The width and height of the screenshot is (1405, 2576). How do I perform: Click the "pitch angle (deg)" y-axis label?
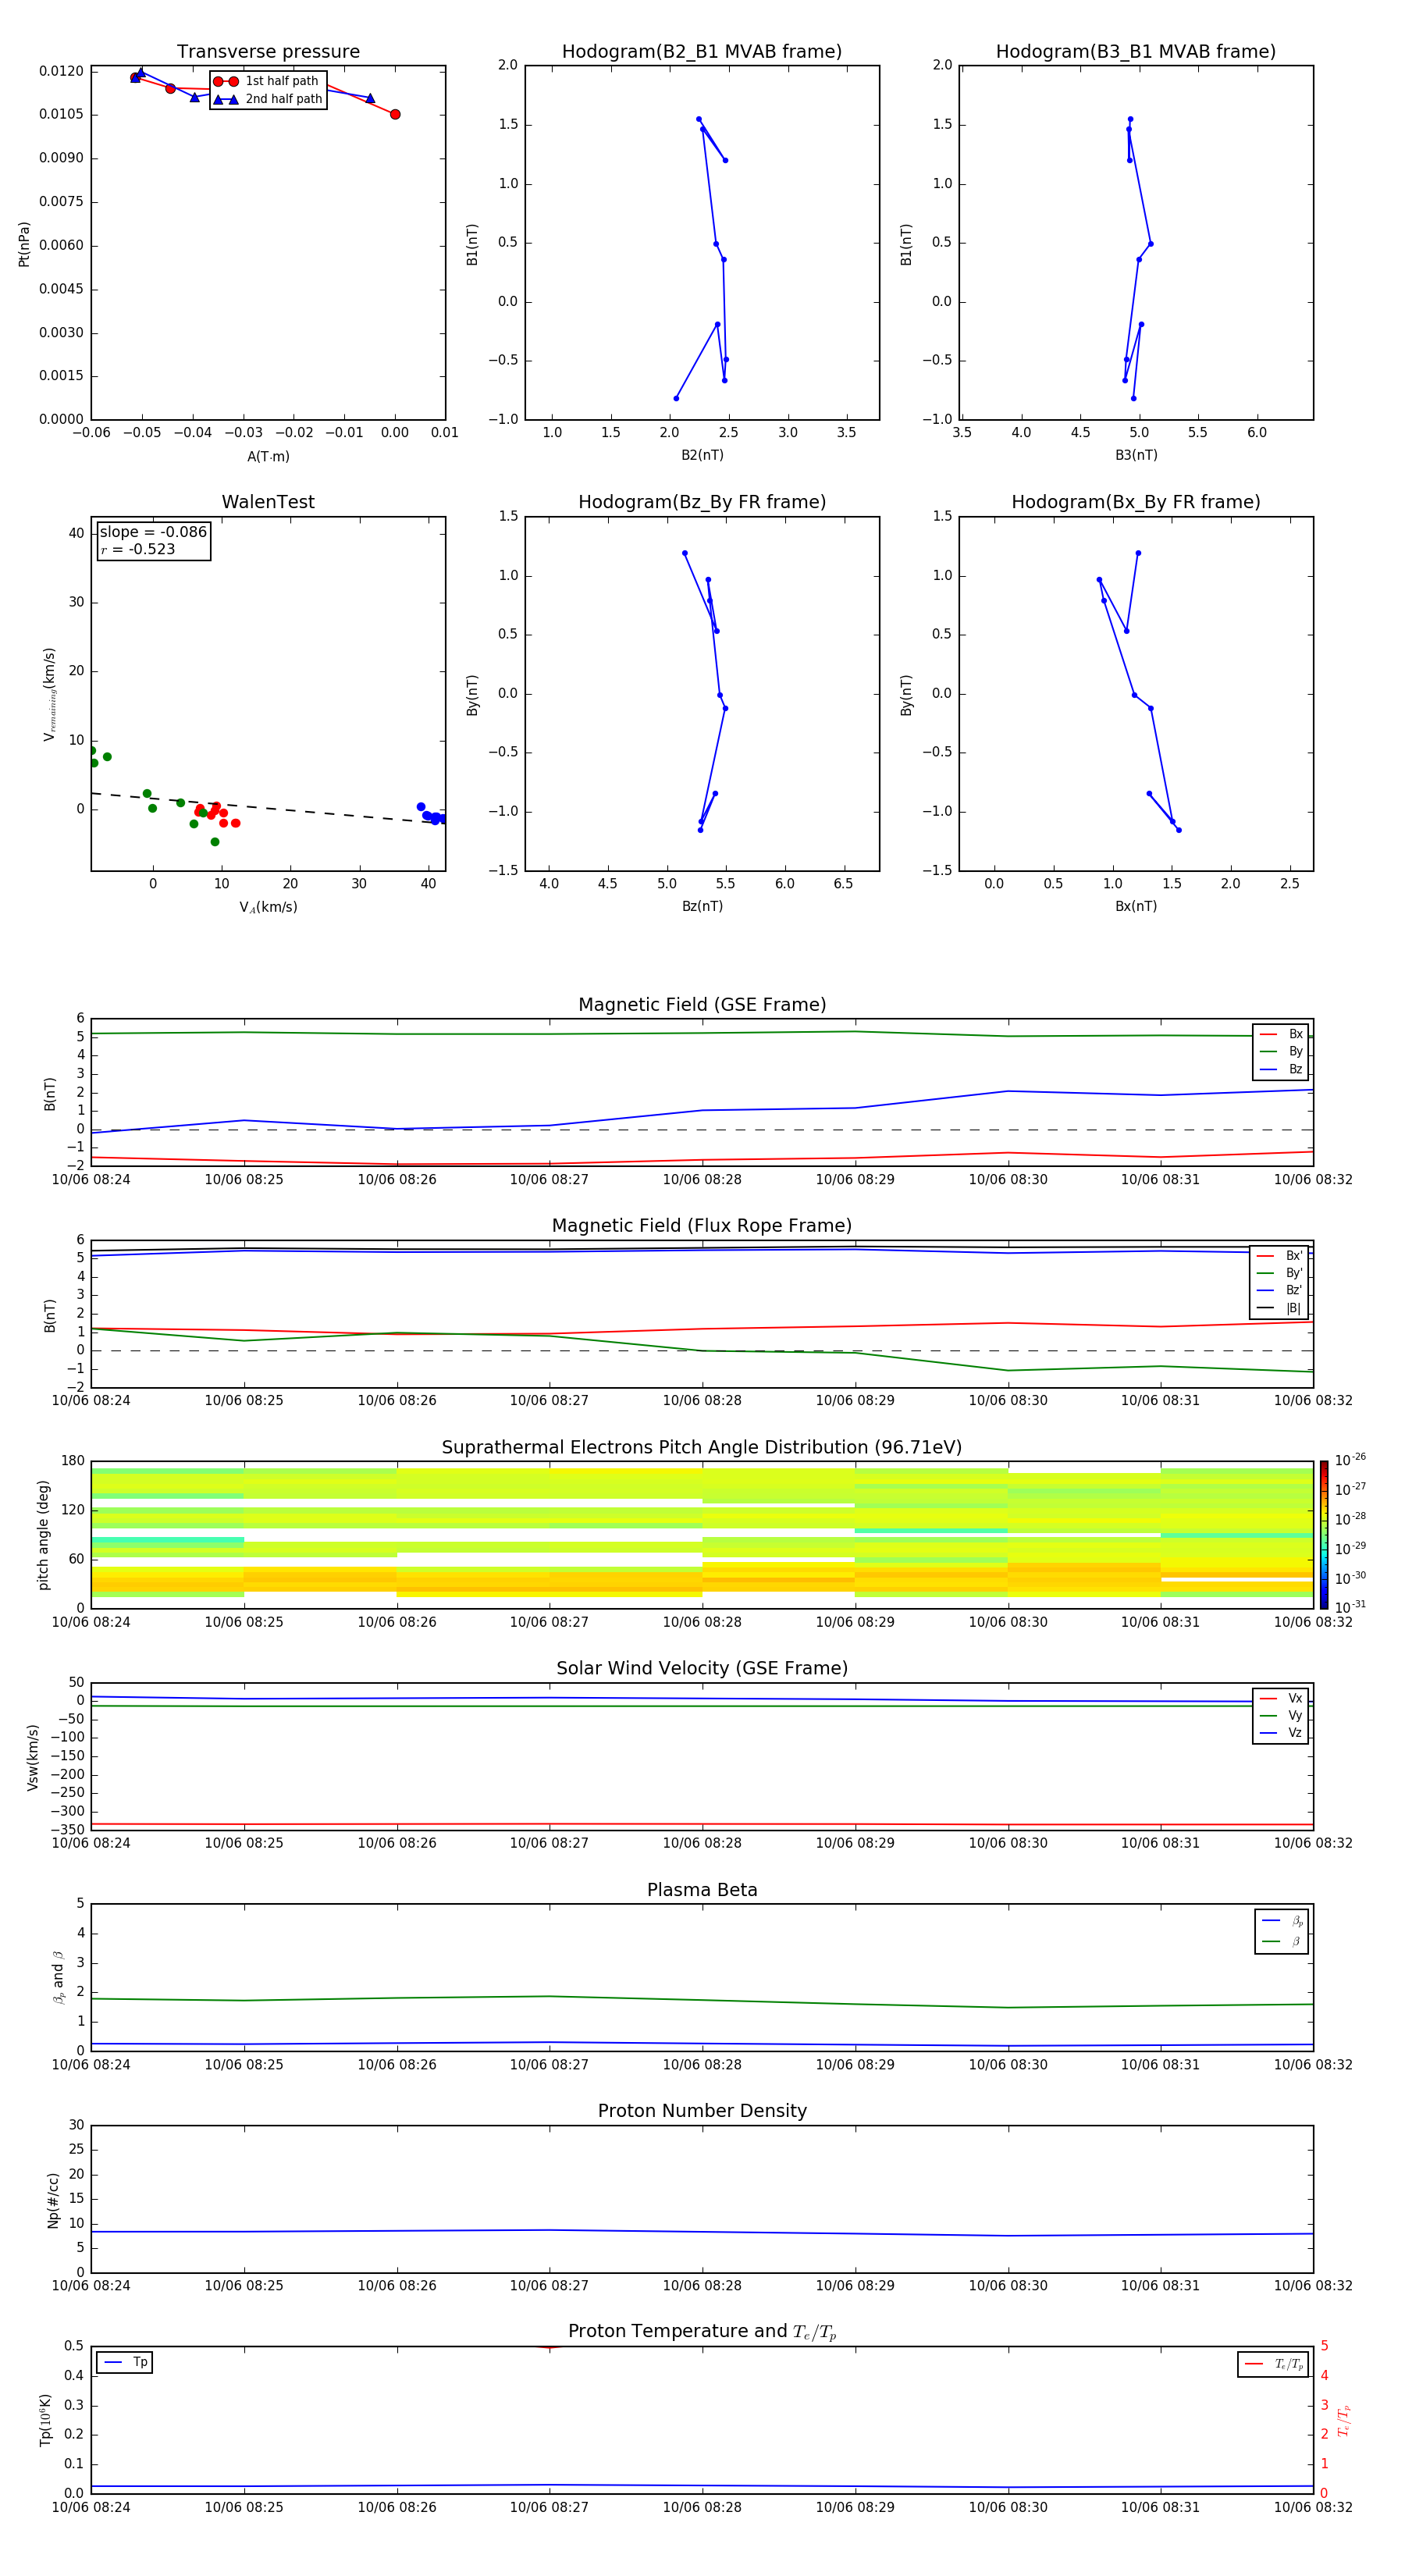point(44,1535)
